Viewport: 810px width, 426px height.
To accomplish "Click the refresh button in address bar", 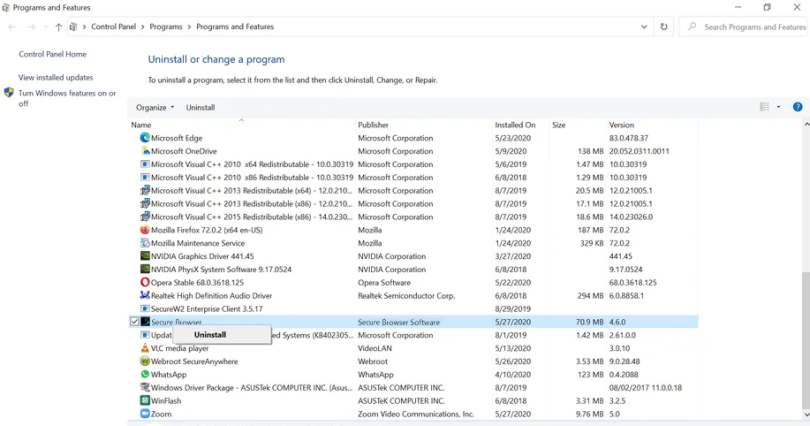I will (x=664, y=26).
